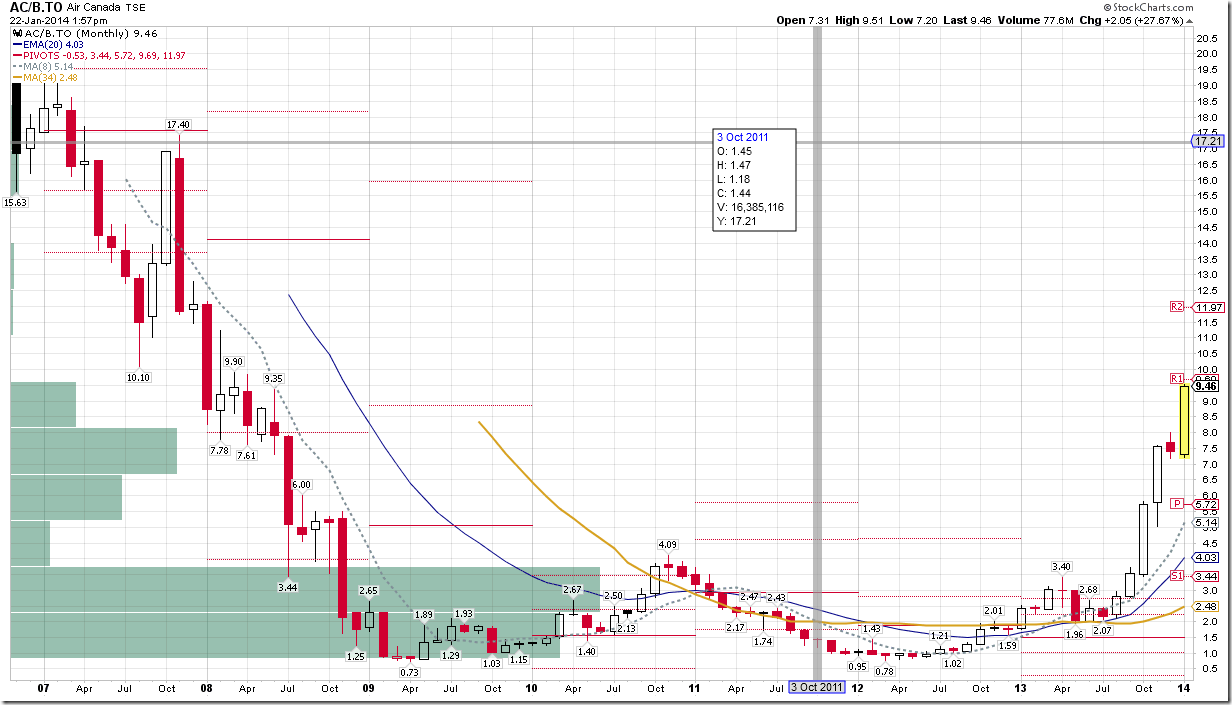
Task: Click the Y: 17.21 tooltip row
Action: [x=736, y=221]
